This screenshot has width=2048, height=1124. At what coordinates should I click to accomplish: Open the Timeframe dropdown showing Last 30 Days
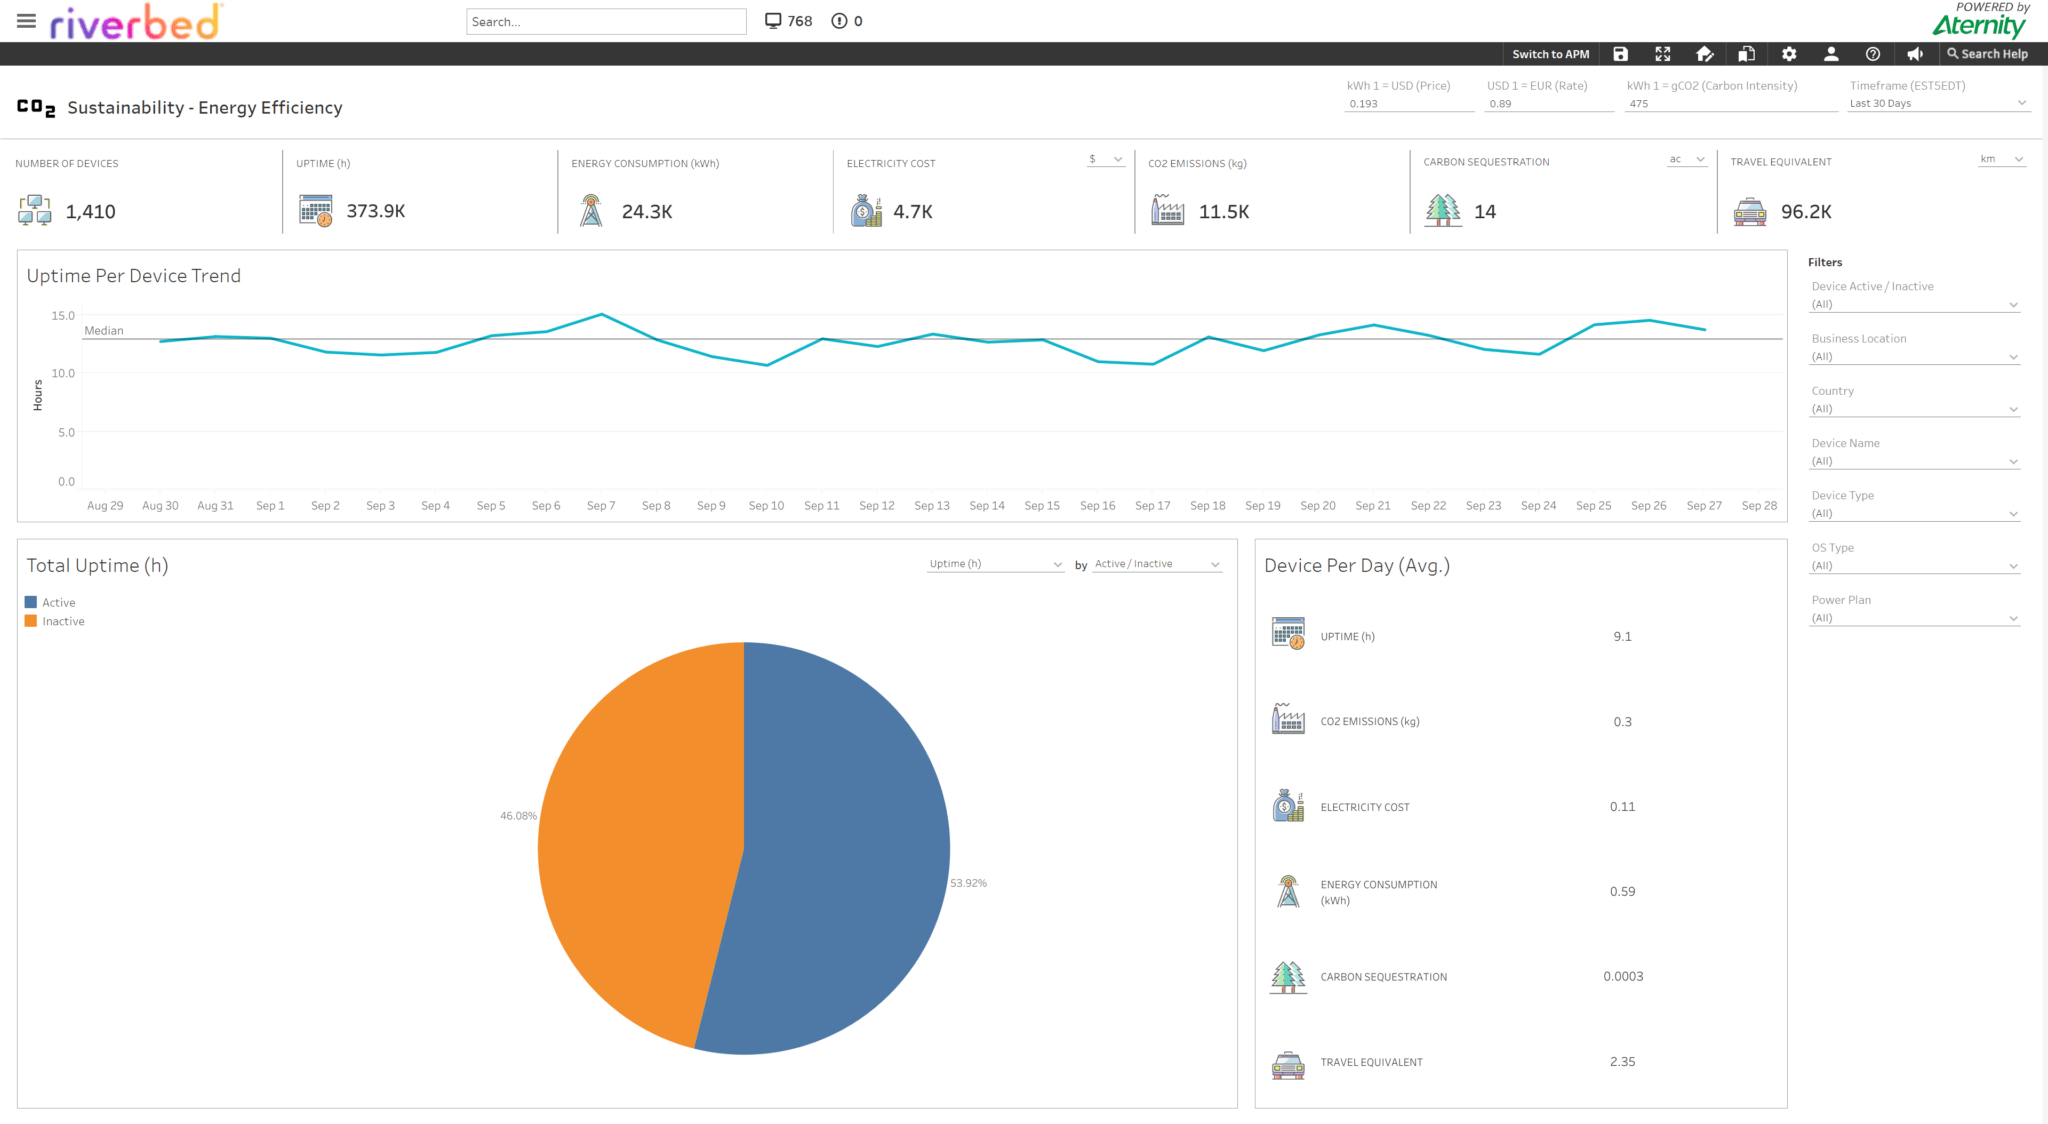(x=1936, y=103)
